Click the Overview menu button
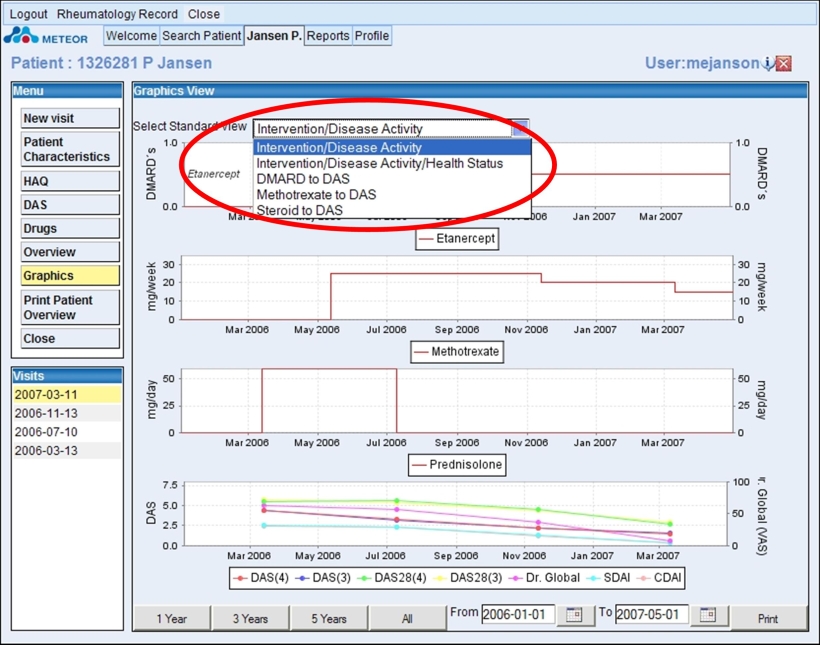Image resolution: width=820 pixels, height=645 pixels. 70,252
